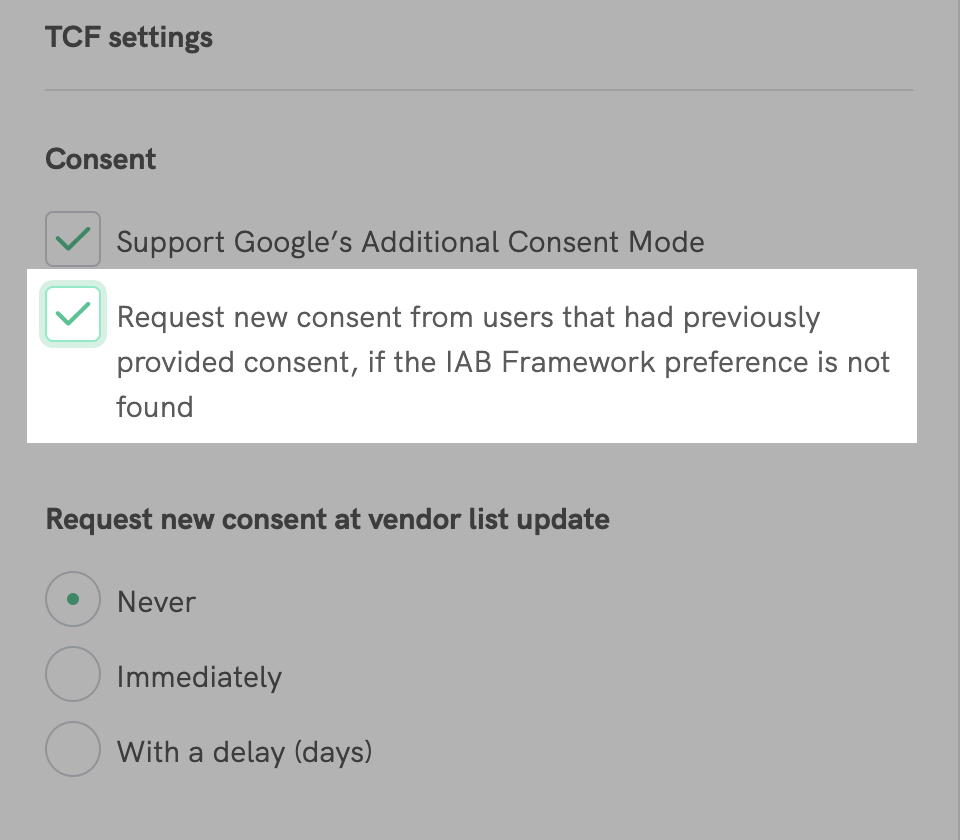960x840 pixels.
Task: Uncheck the Request new consent from users checkbox
Action: pyautogui.click(x=73, y=315)
